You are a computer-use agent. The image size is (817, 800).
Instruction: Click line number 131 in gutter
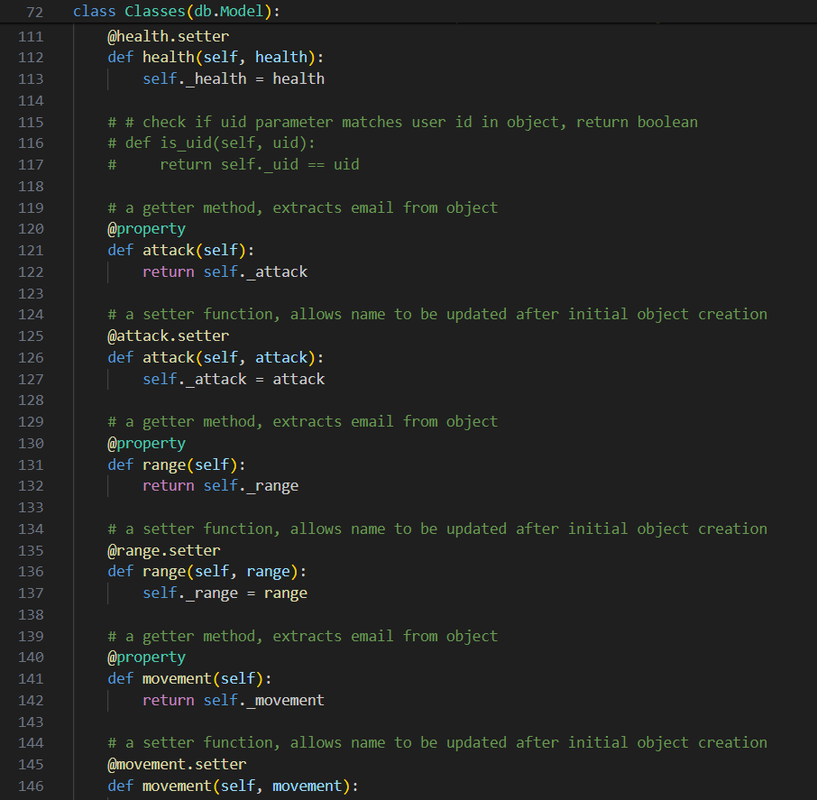(31, 465)
